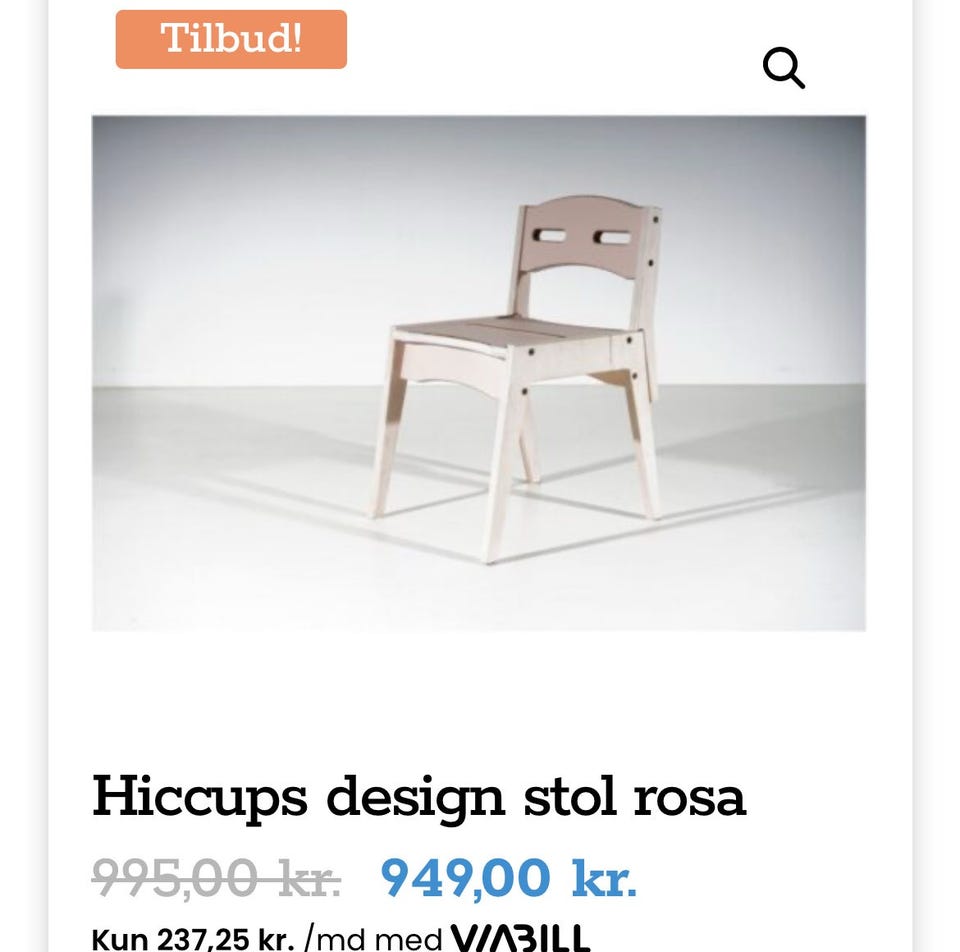Viewport: 960px width, 952px height.
Task: Click the crossed-out 995,00 kr. price
Action: 216,878
